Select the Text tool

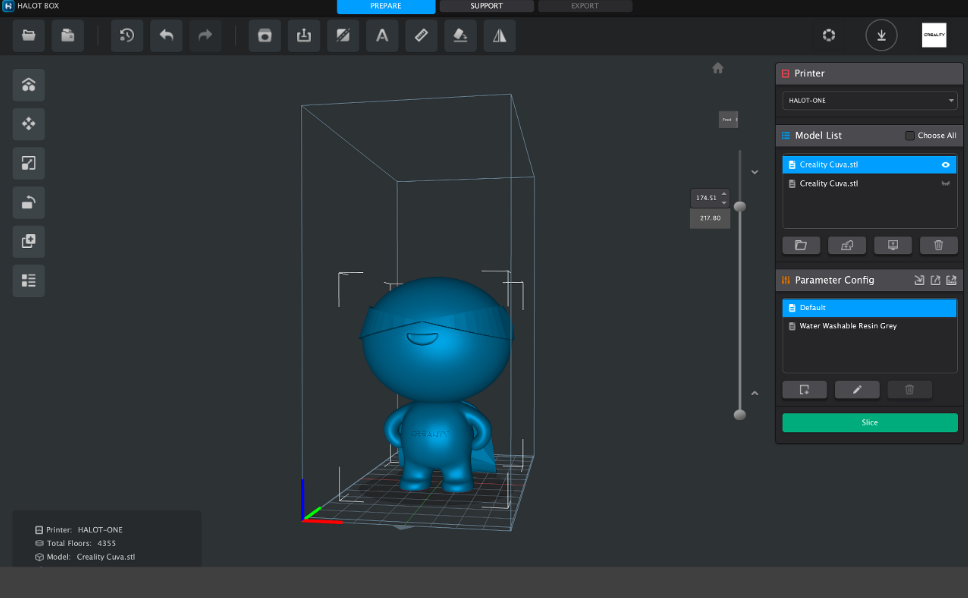pos(381,35)
